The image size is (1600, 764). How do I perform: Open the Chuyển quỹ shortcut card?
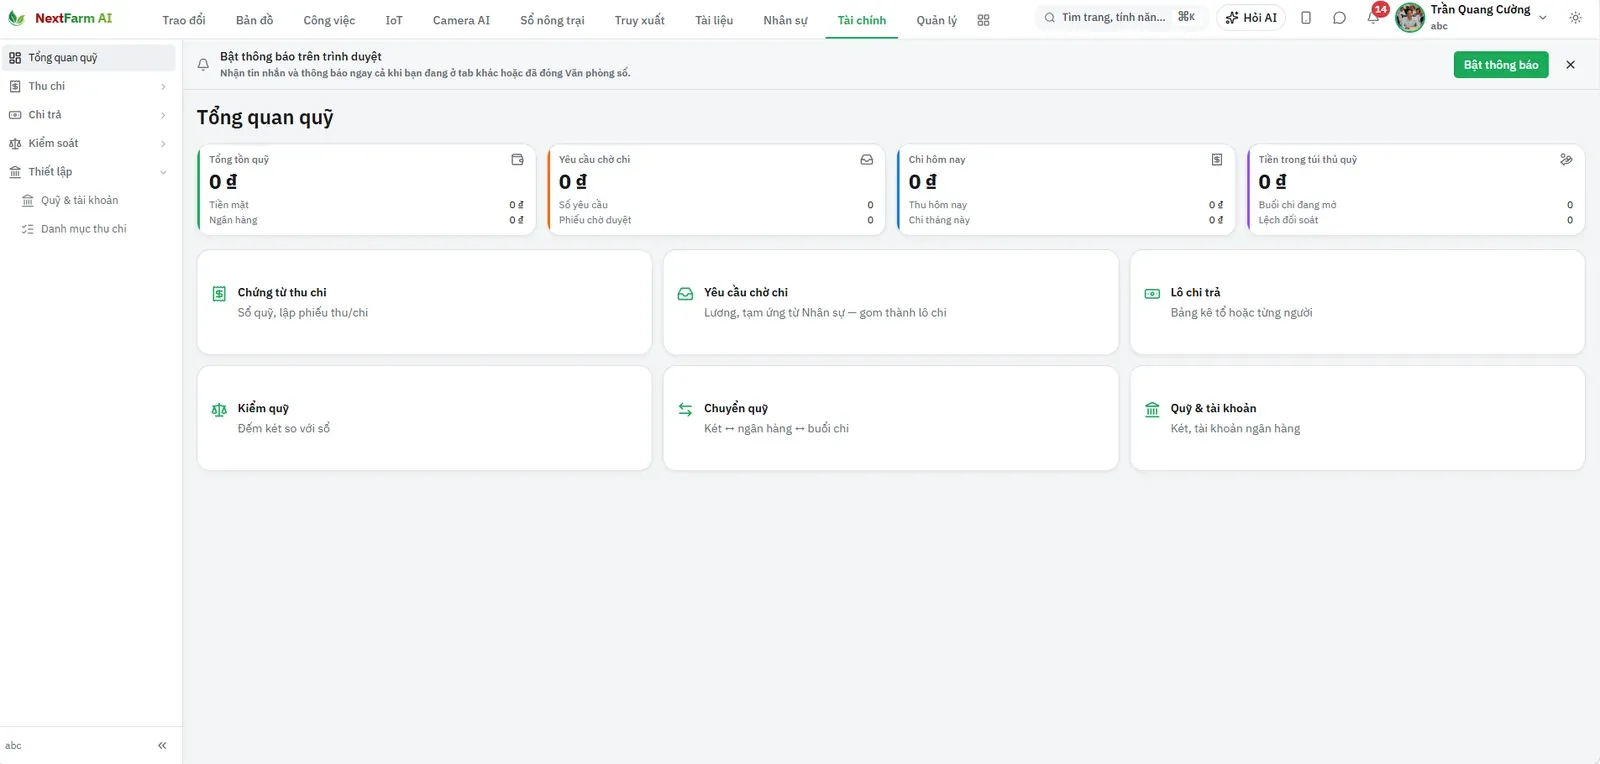891,418
